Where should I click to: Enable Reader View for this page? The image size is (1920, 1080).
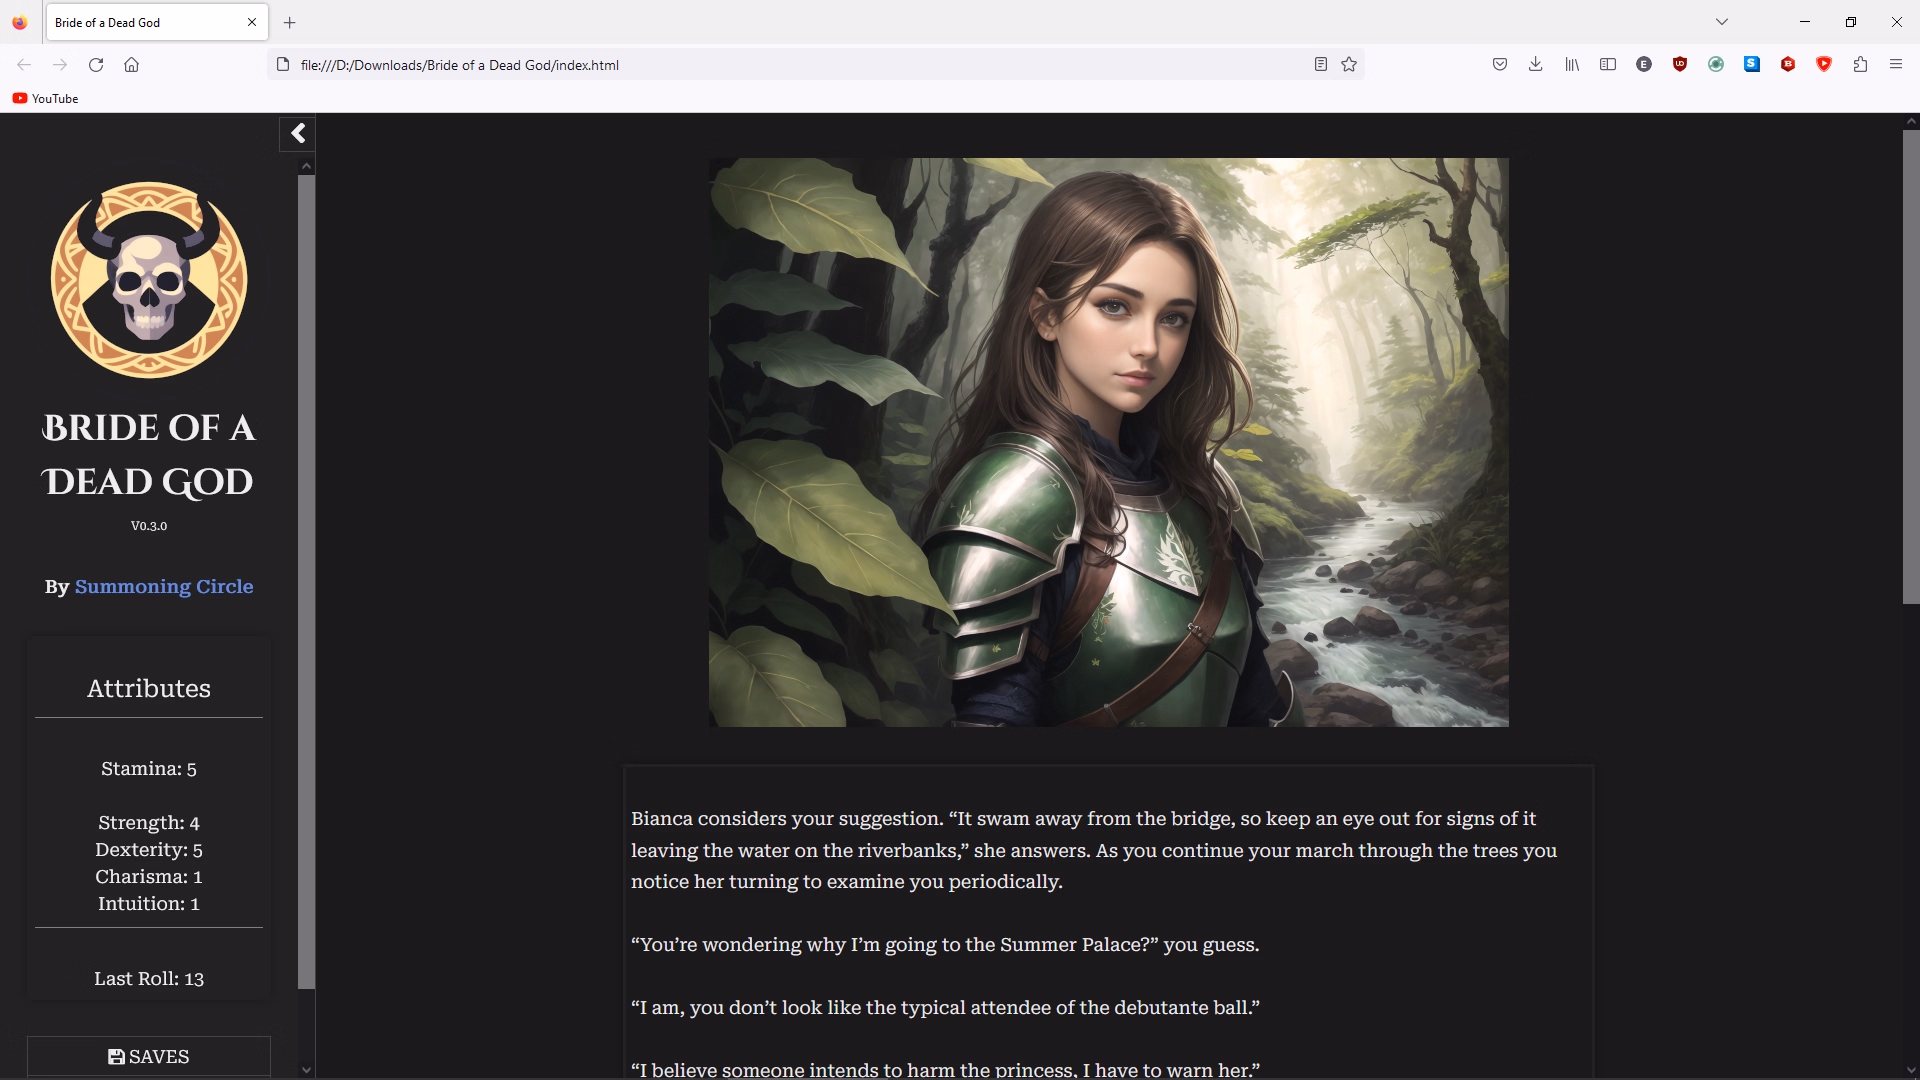pos(1320,64)
